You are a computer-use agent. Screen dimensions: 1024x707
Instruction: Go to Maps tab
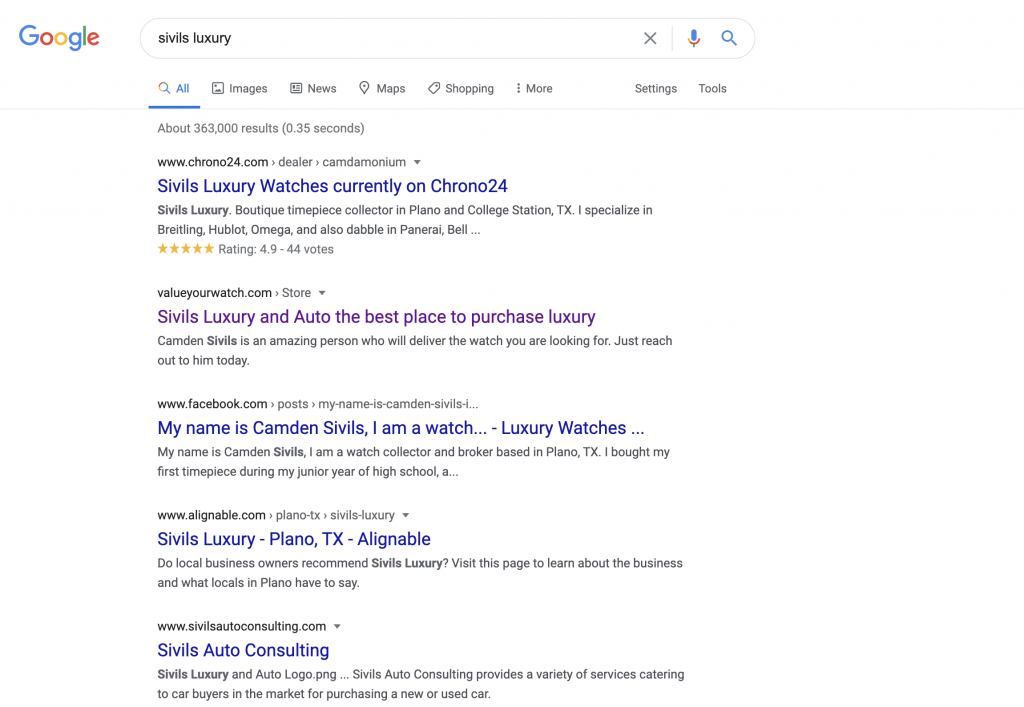(382, 89)
